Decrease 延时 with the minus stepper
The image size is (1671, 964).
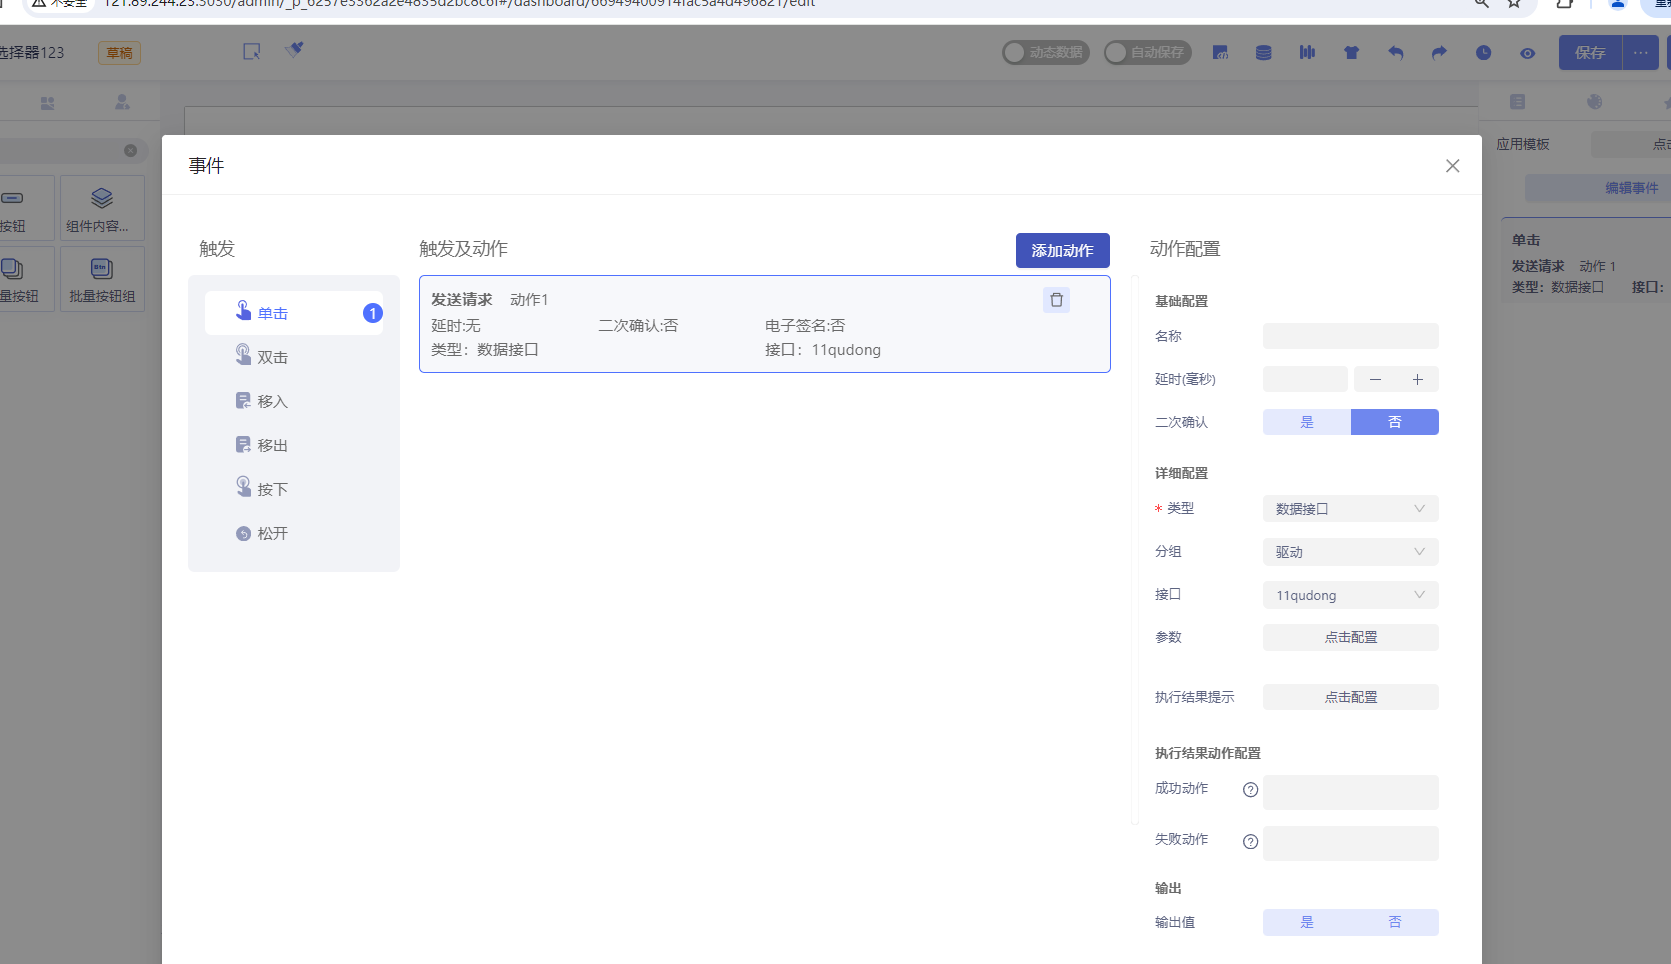[x=1375, y=379]
